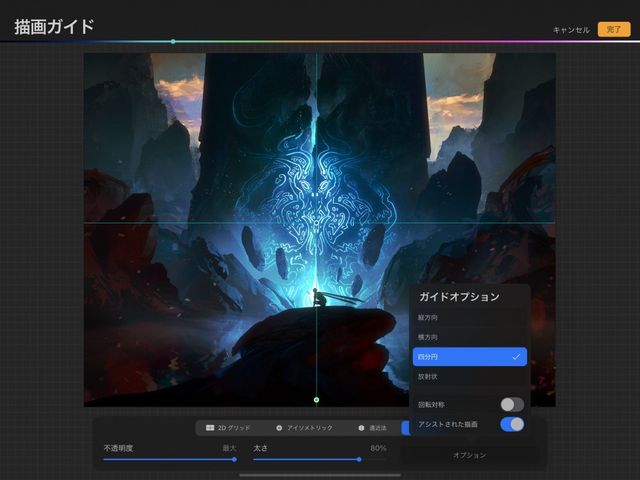Open the オプション button below the popup
The image size is (640, 480).
pyautogui.click(x=469, y=455)
